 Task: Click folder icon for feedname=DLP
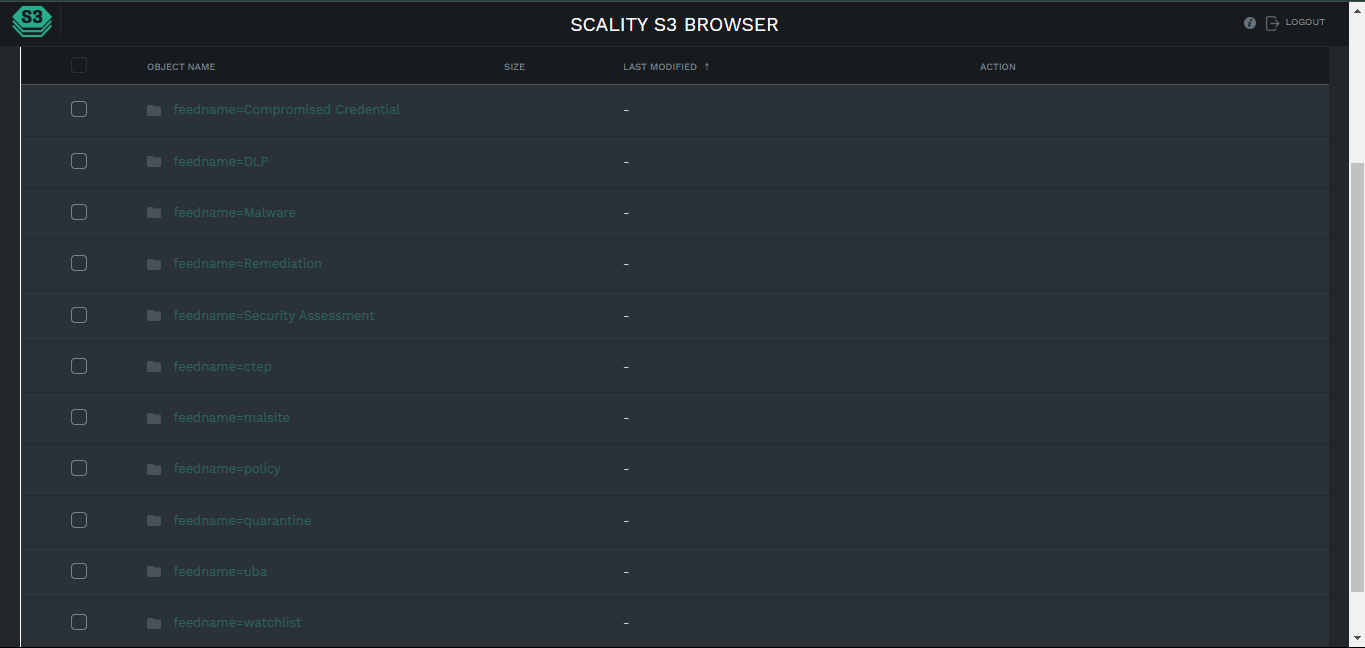[154, 162]
